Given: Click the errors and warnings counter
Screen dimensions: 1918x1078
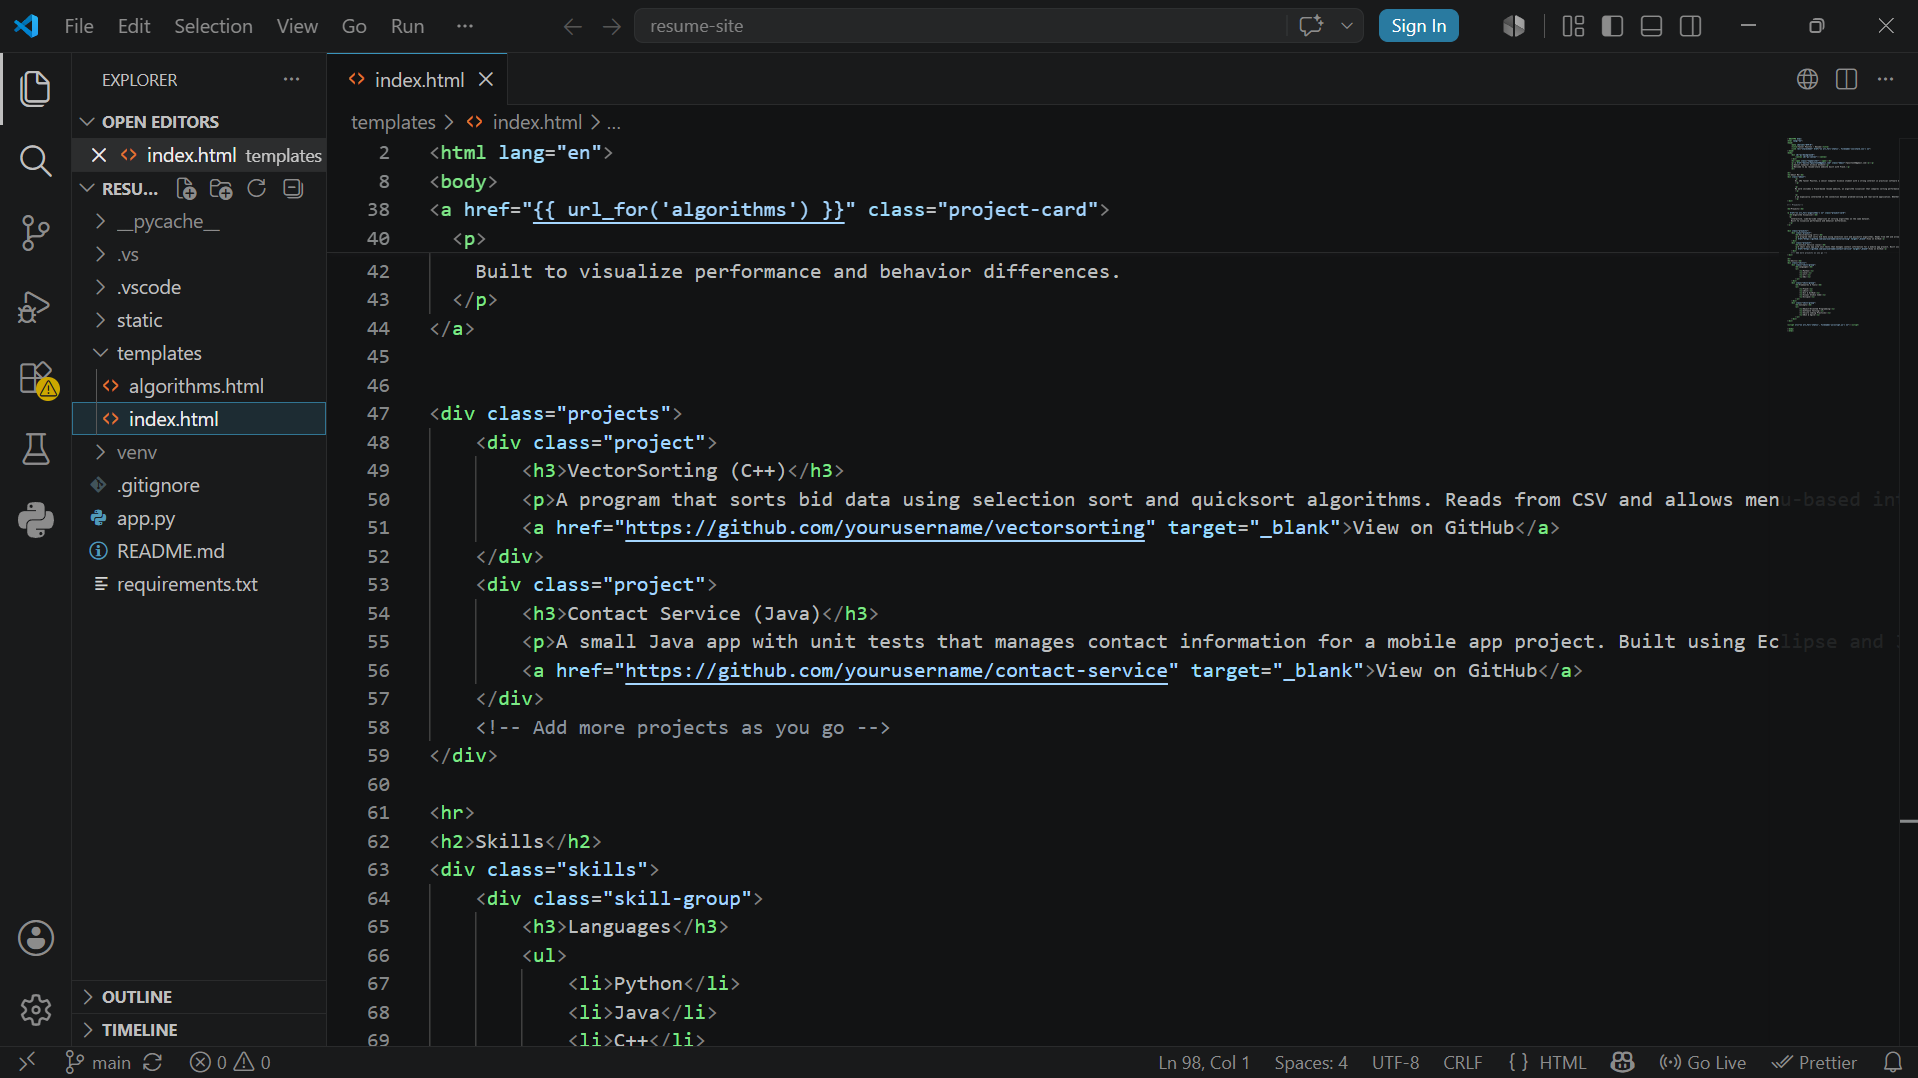Looking at the screenshot, I should tap(230, 1062).
